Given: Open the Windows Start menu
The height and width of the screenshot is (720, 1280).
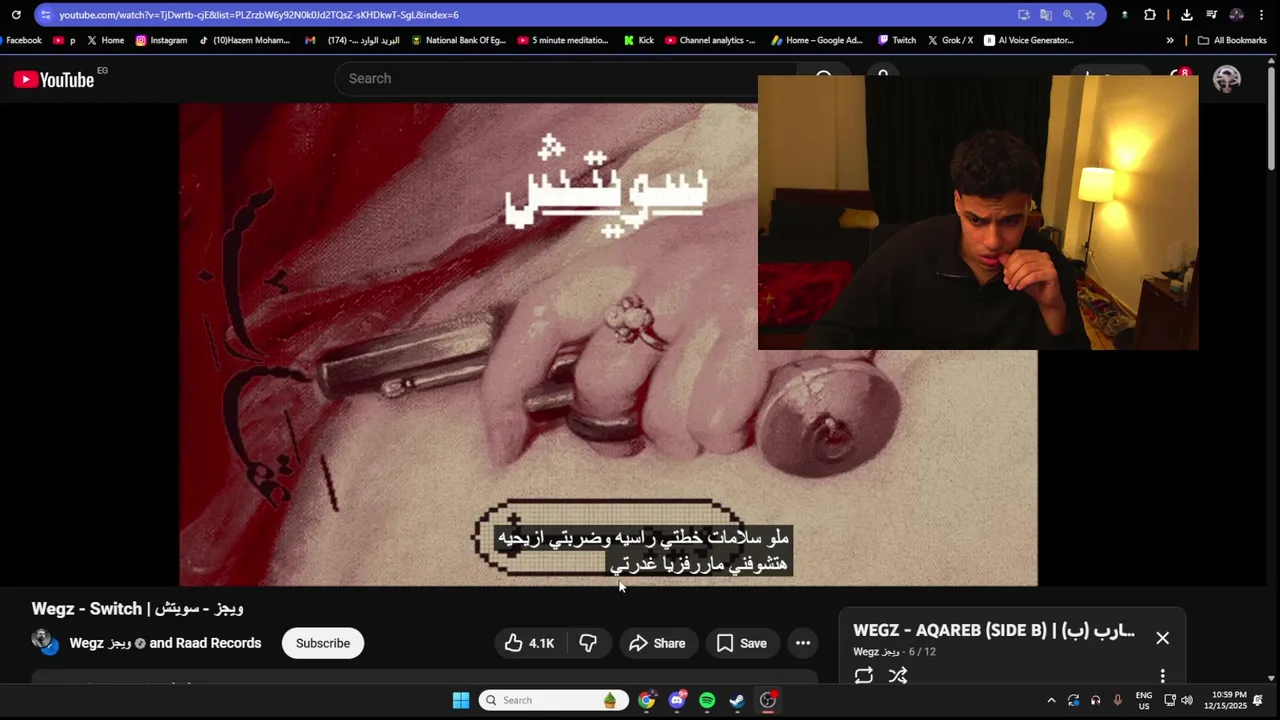Looking at the screenshot, I should 461,700.
